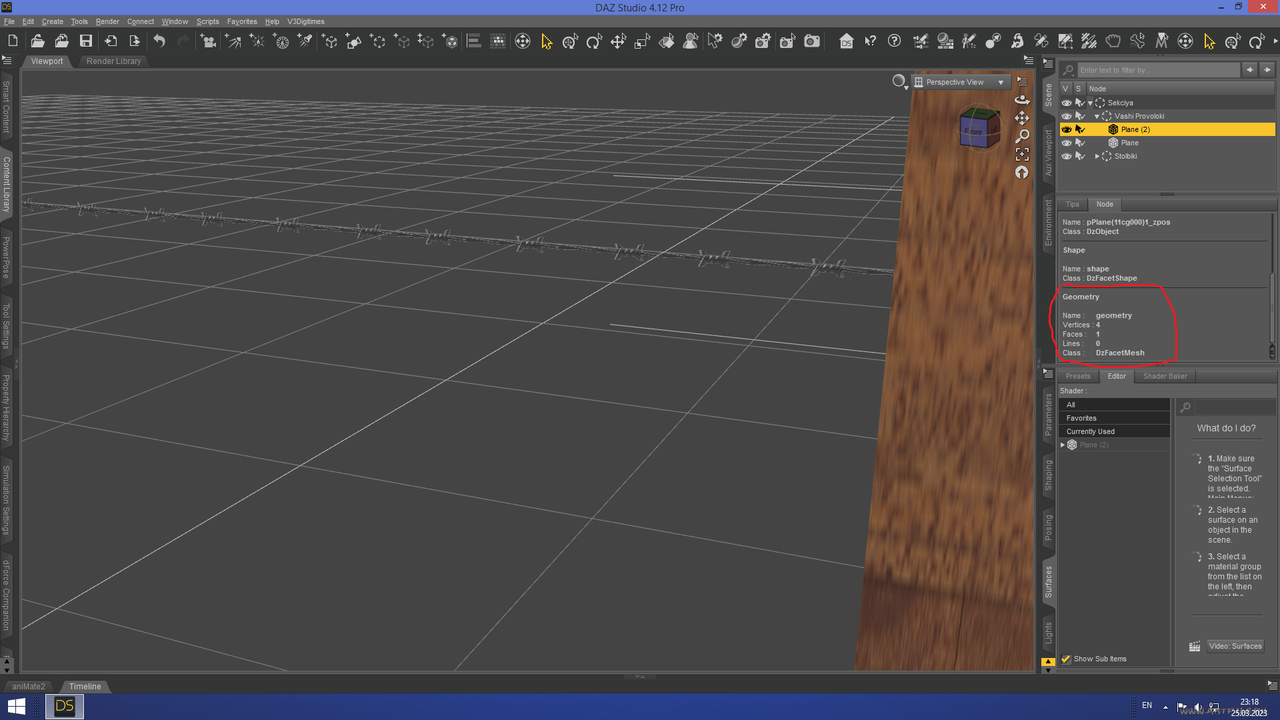Click the New scene file icon

[13, 41]
